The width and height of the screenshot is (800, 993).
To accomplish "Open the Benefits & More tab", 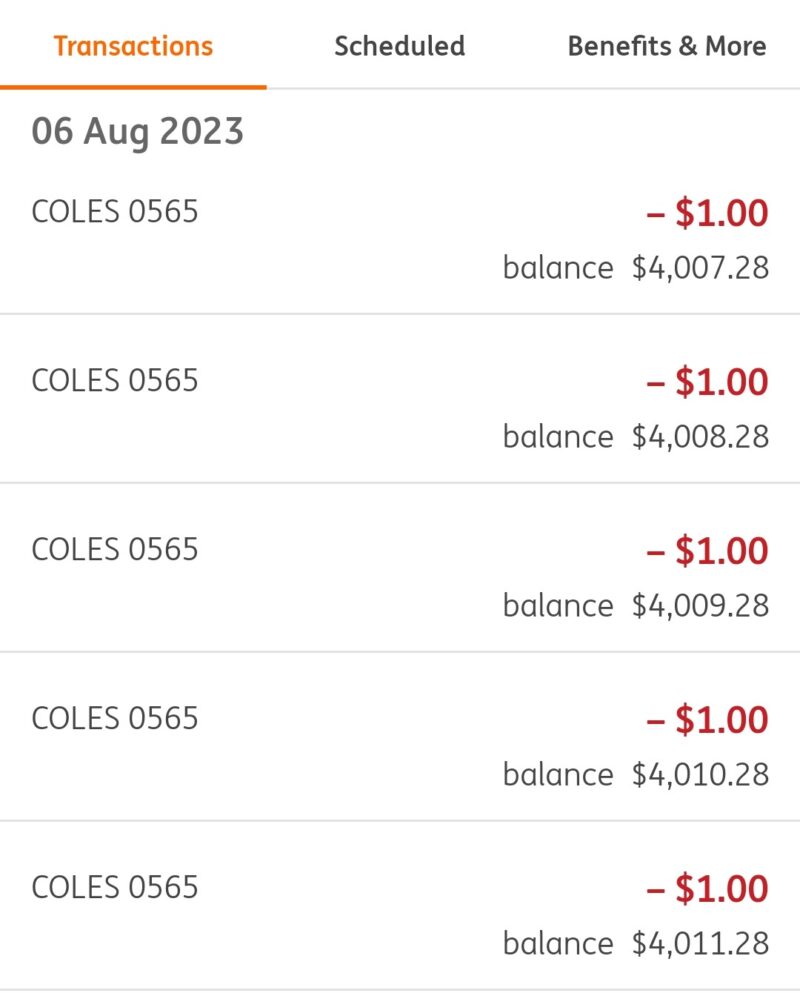I will [x=666, y=46].
